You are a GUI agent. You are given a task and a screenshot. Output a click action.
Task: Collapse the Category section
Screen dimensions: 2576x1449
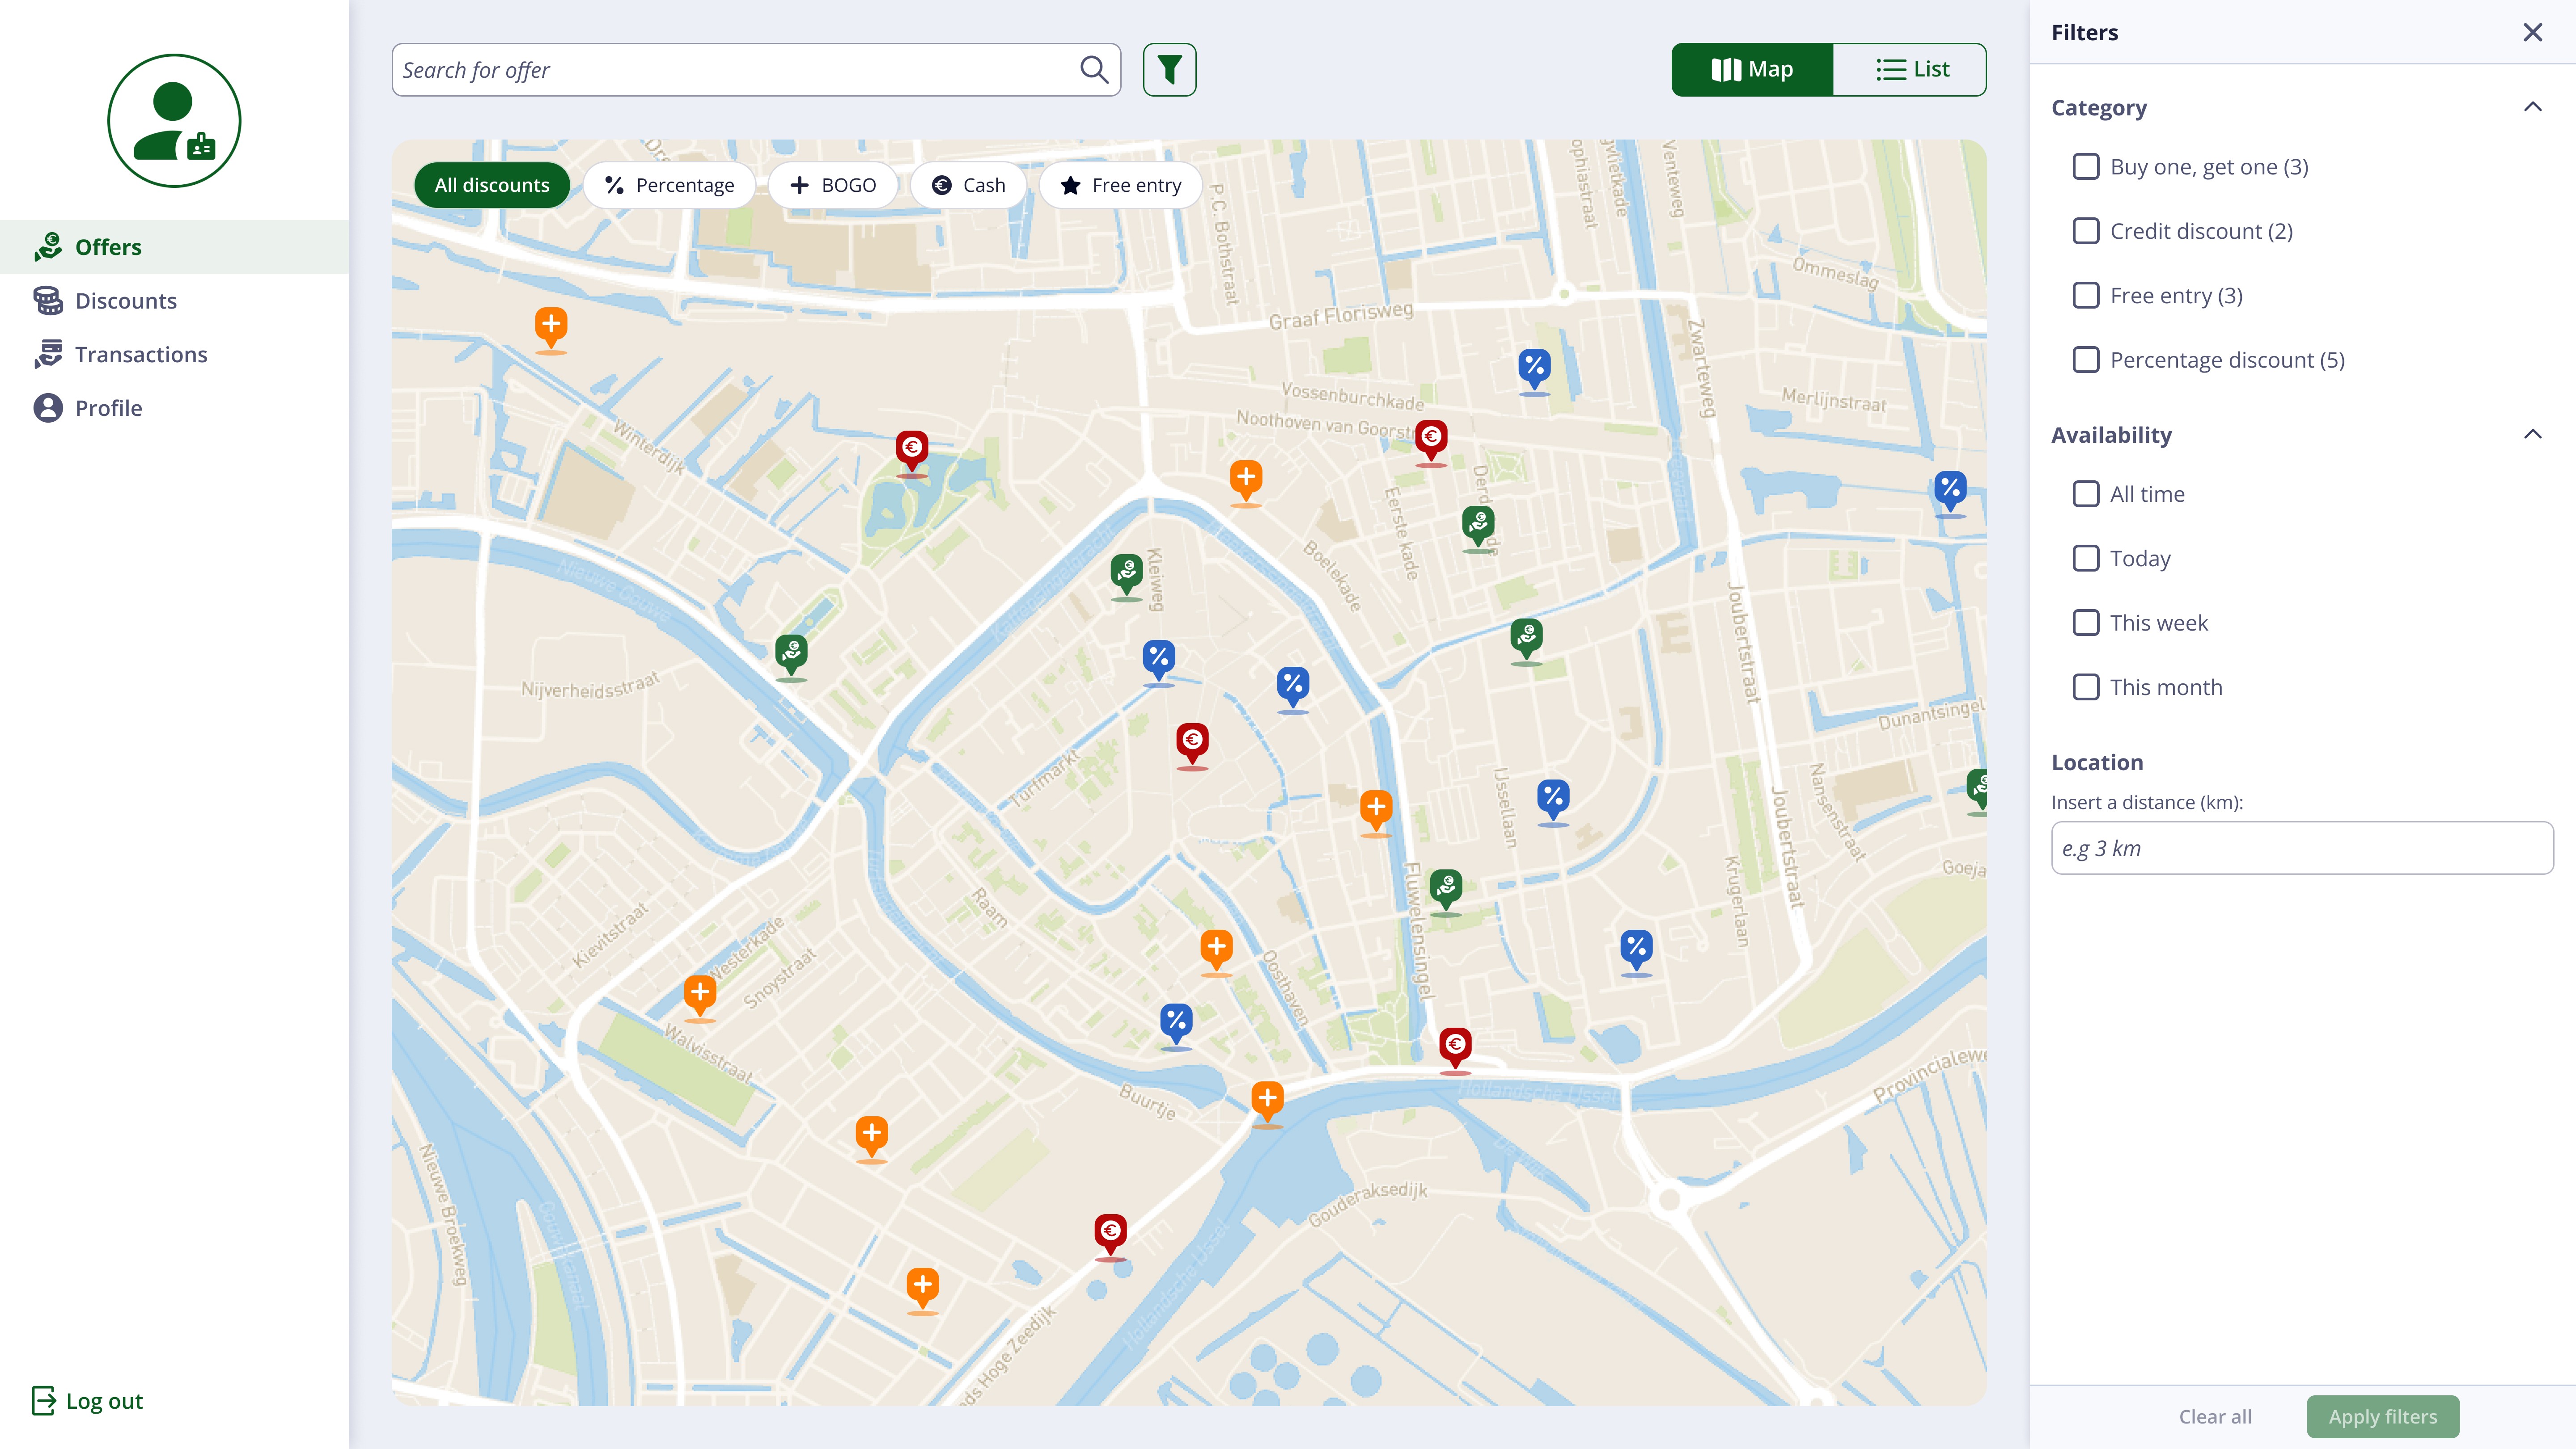tap(2532, 107)
